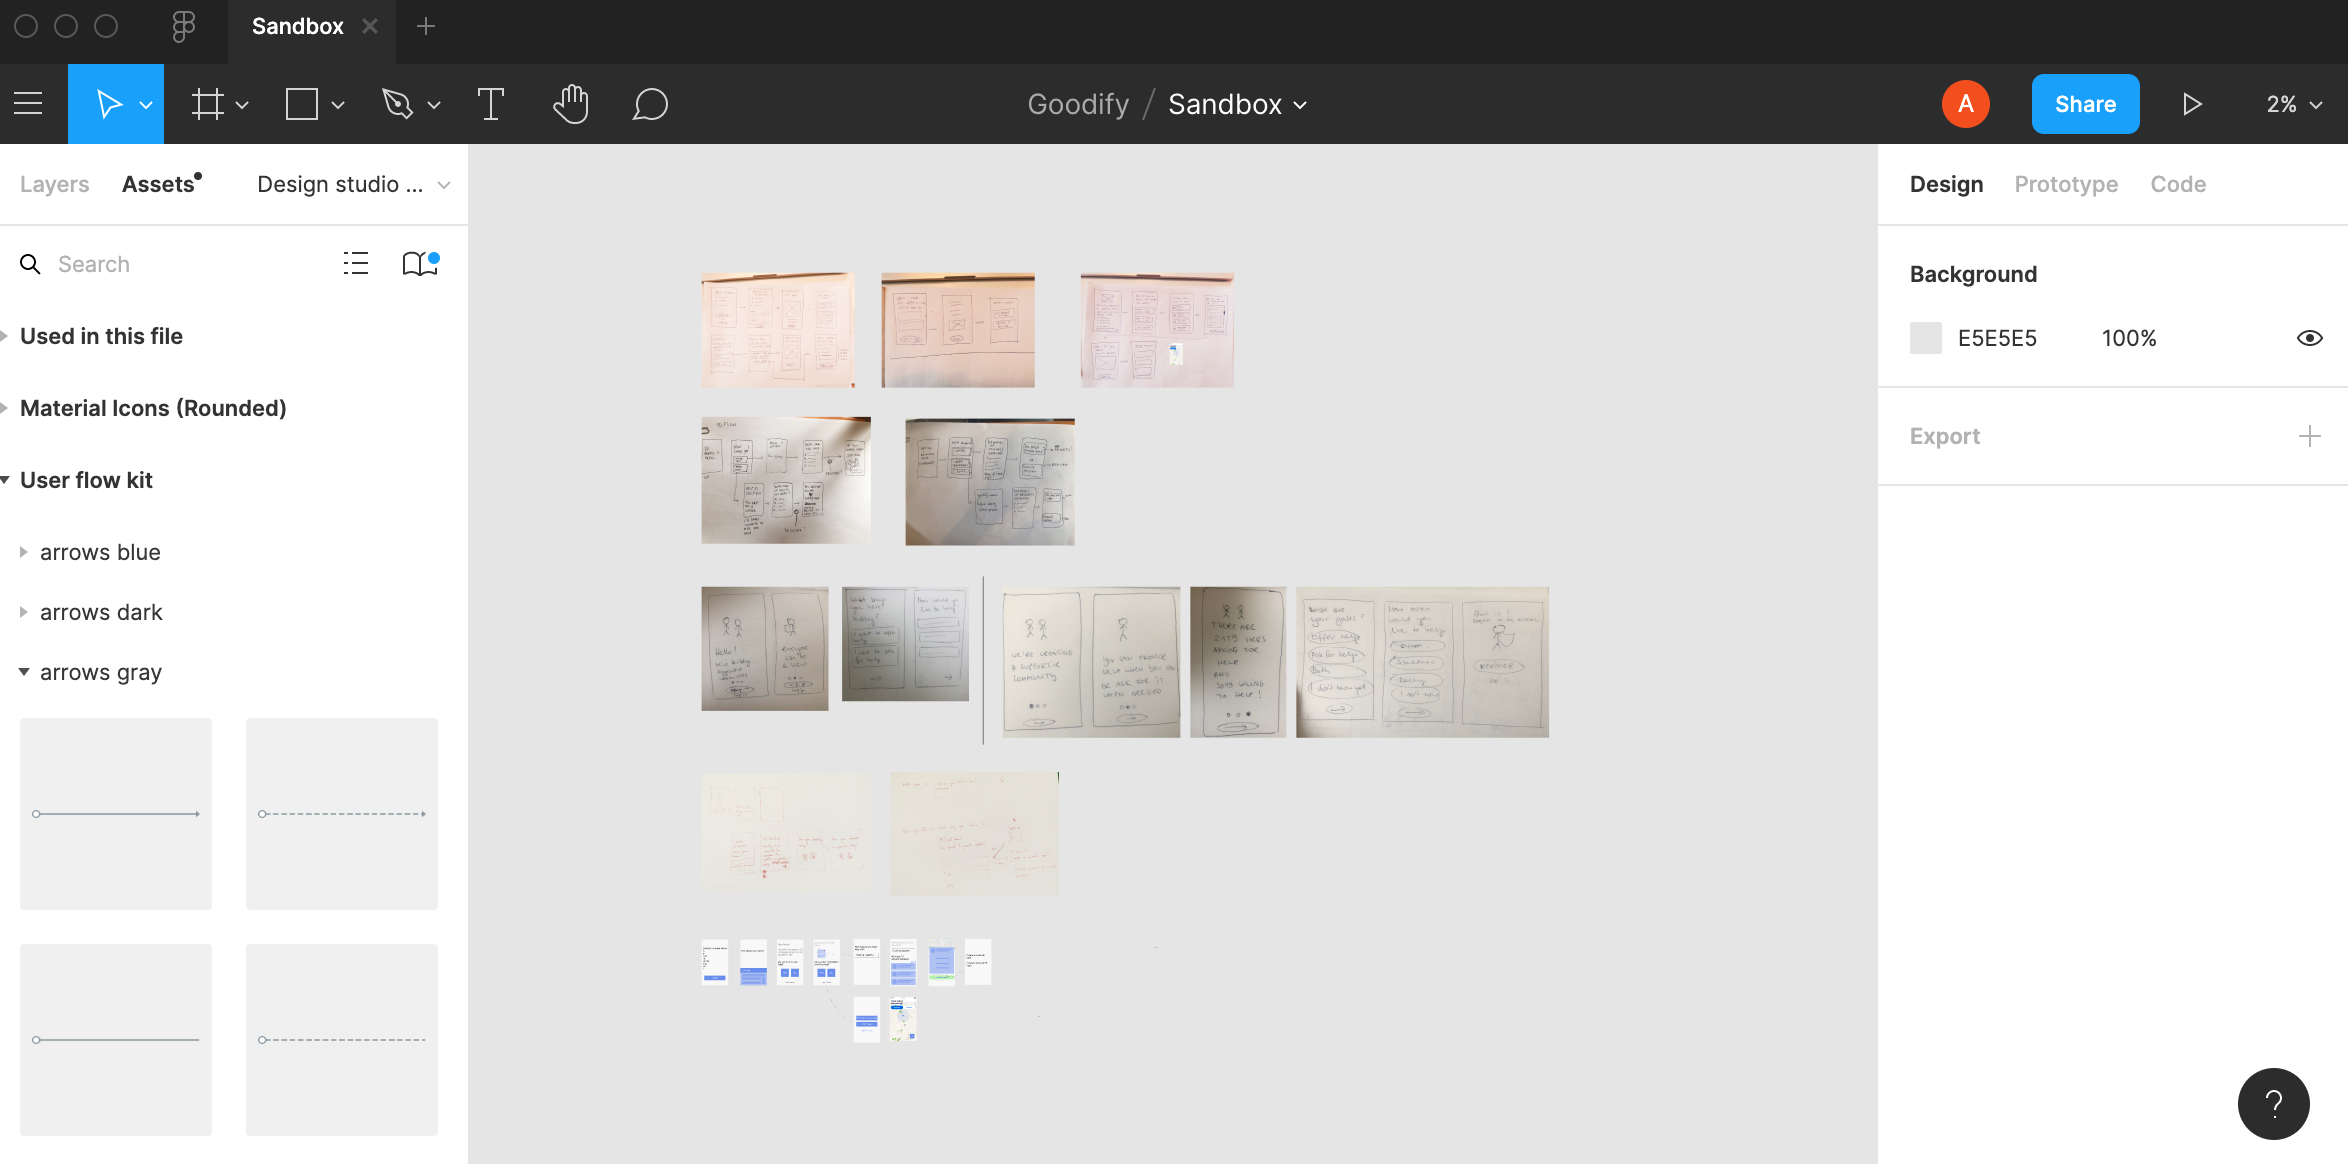Screen dimensions: 2348x1164
Task: Switch assets to list view
Action: pyautogui.click(x=356, y=264)
